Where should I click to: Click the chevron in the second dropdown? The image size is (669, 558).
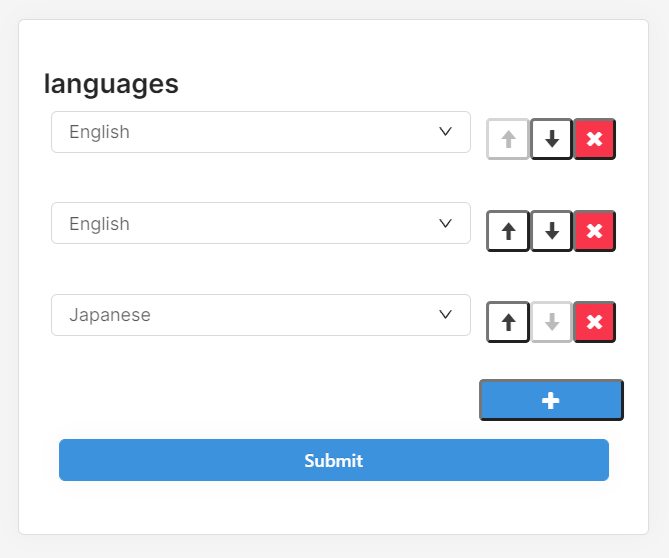point(446,224)
